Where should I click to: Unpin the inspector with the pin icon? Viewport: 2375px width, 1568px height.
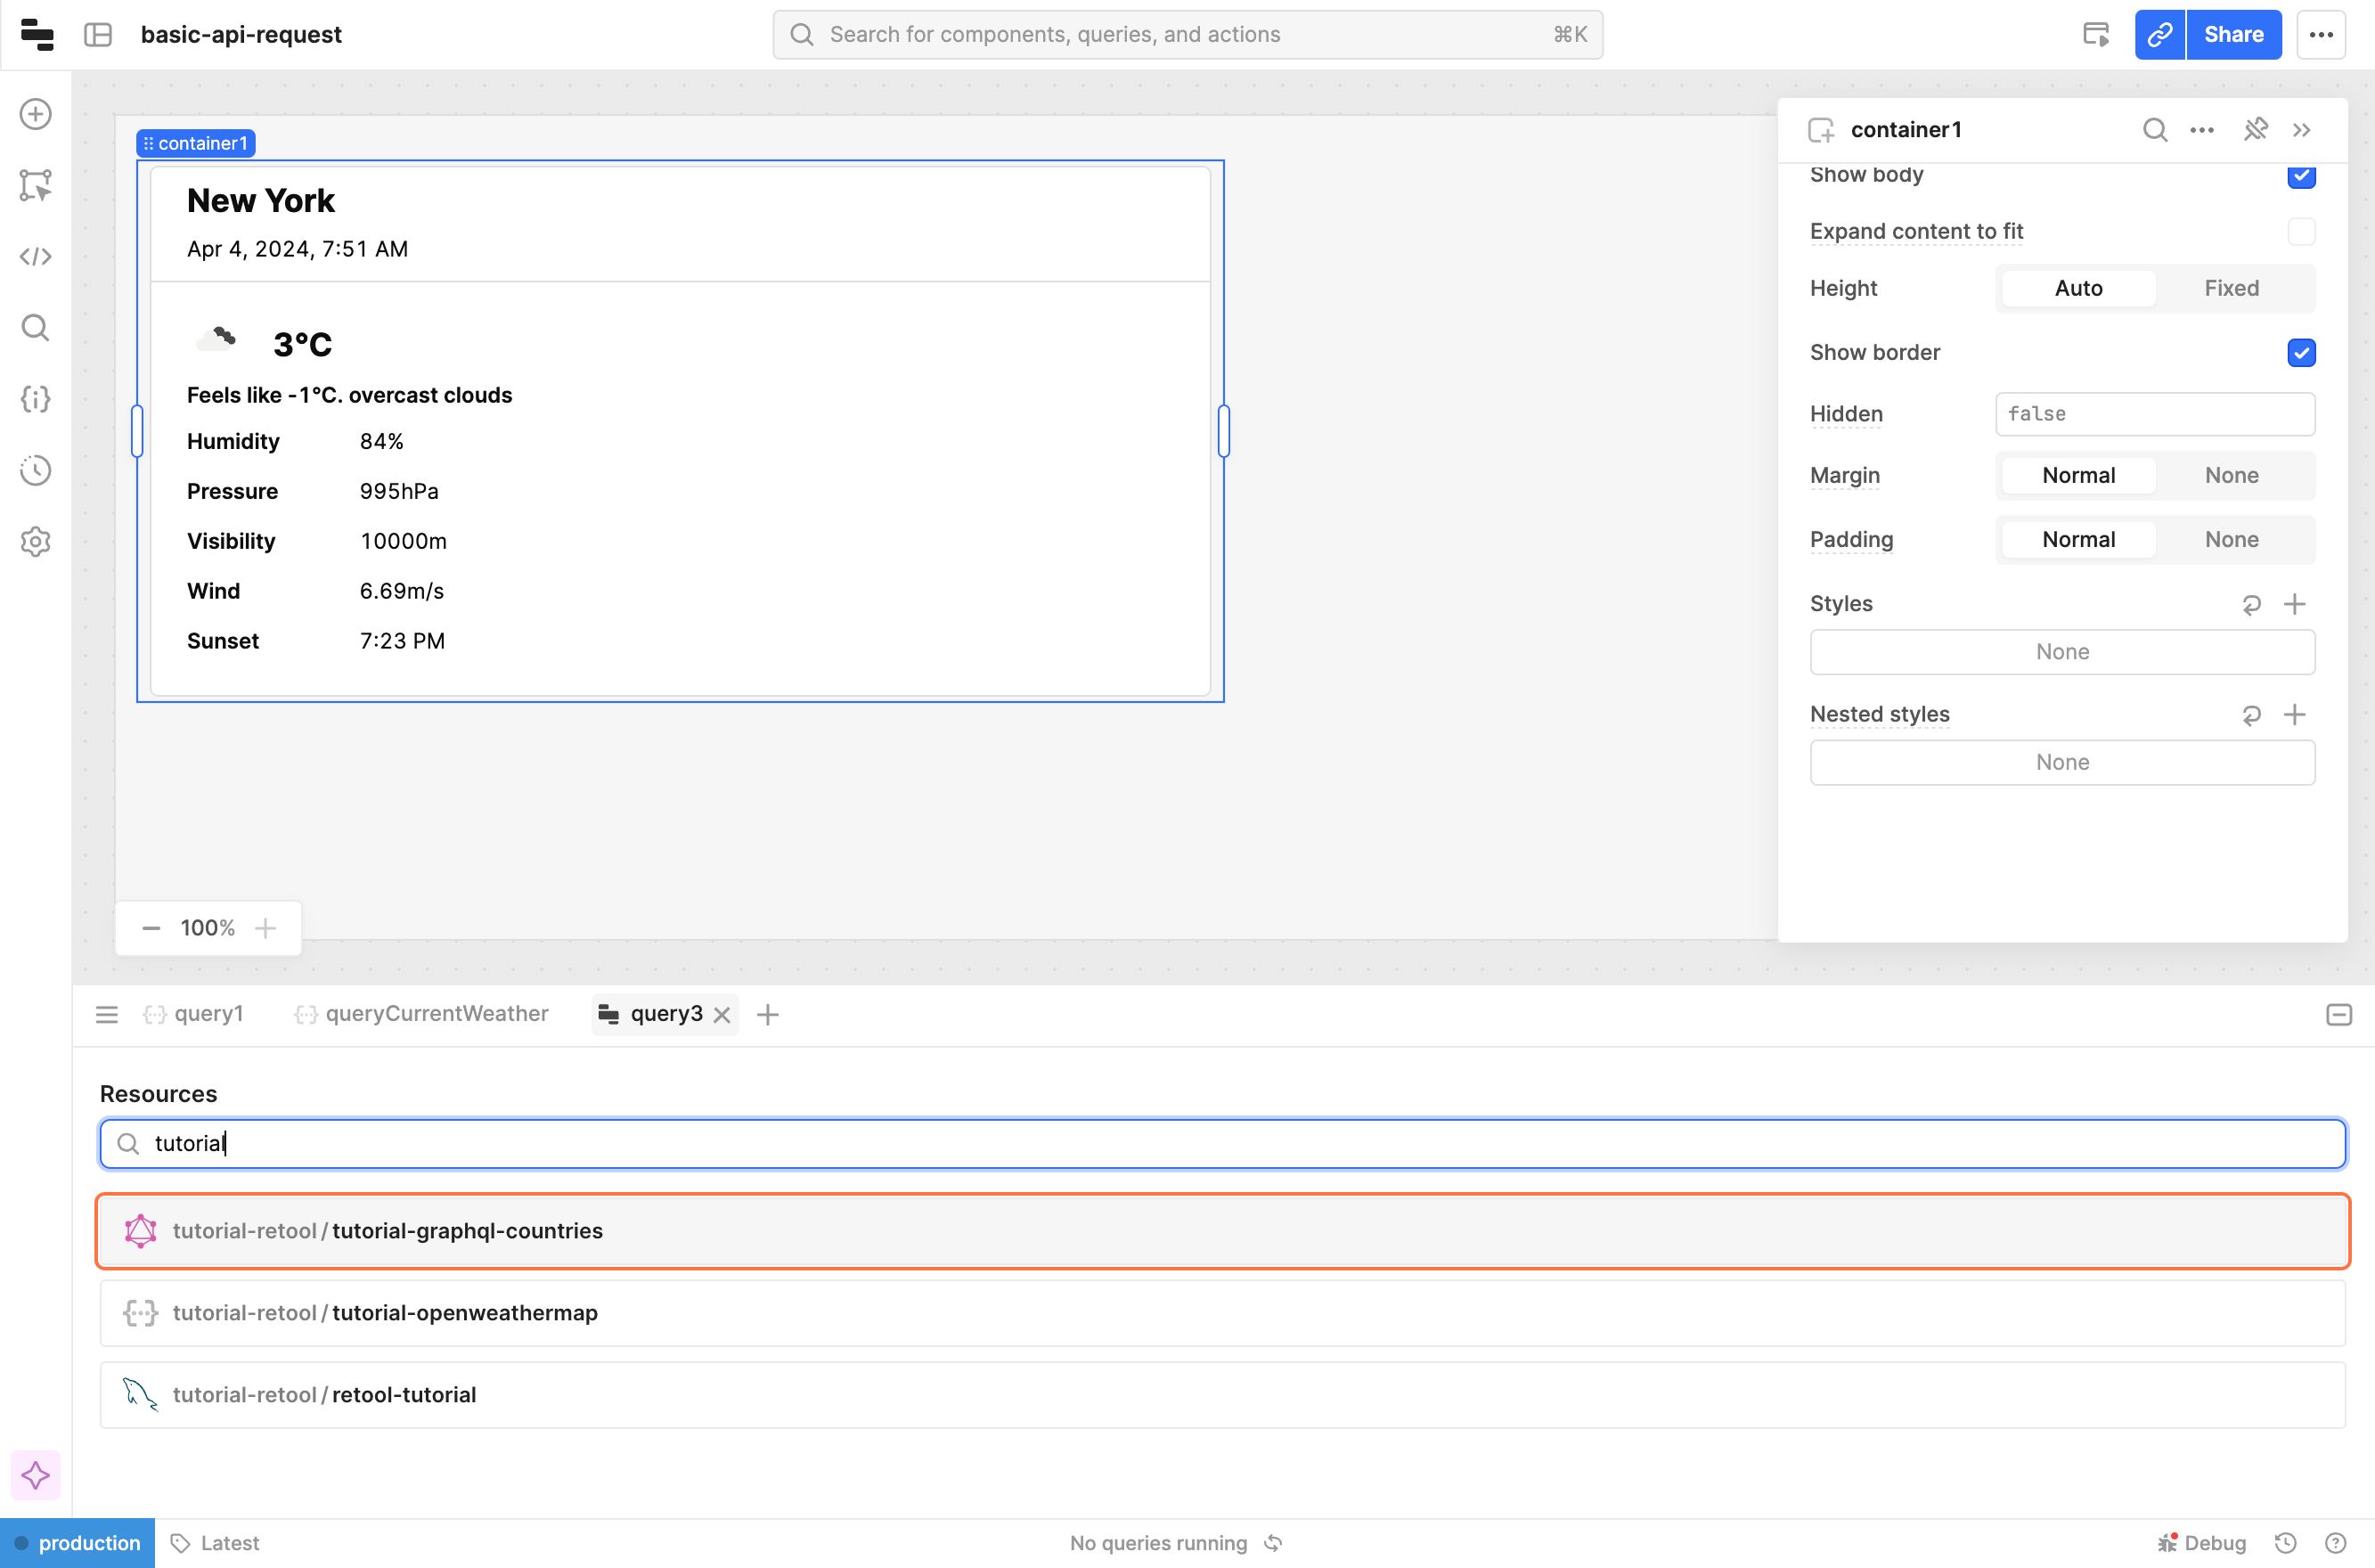(x=2255, y=130)
